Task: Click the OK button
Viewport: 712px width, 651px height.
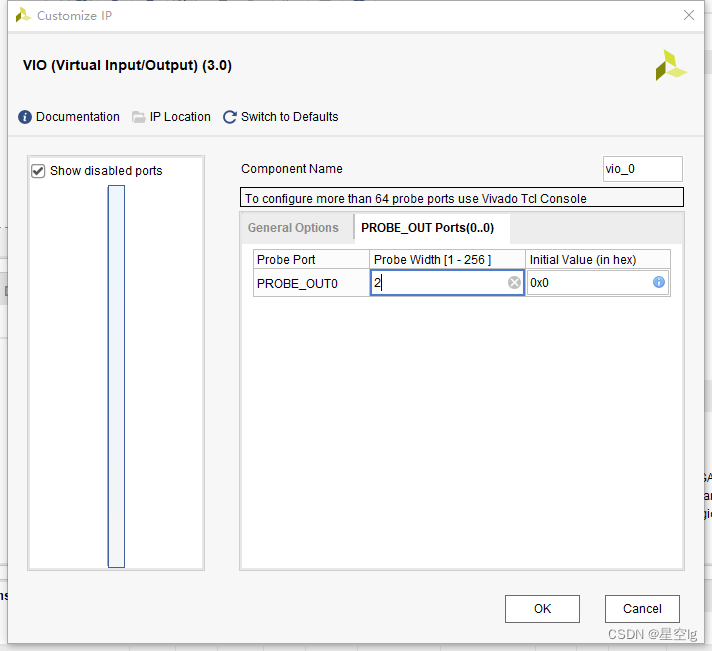Action: point(542,609)
